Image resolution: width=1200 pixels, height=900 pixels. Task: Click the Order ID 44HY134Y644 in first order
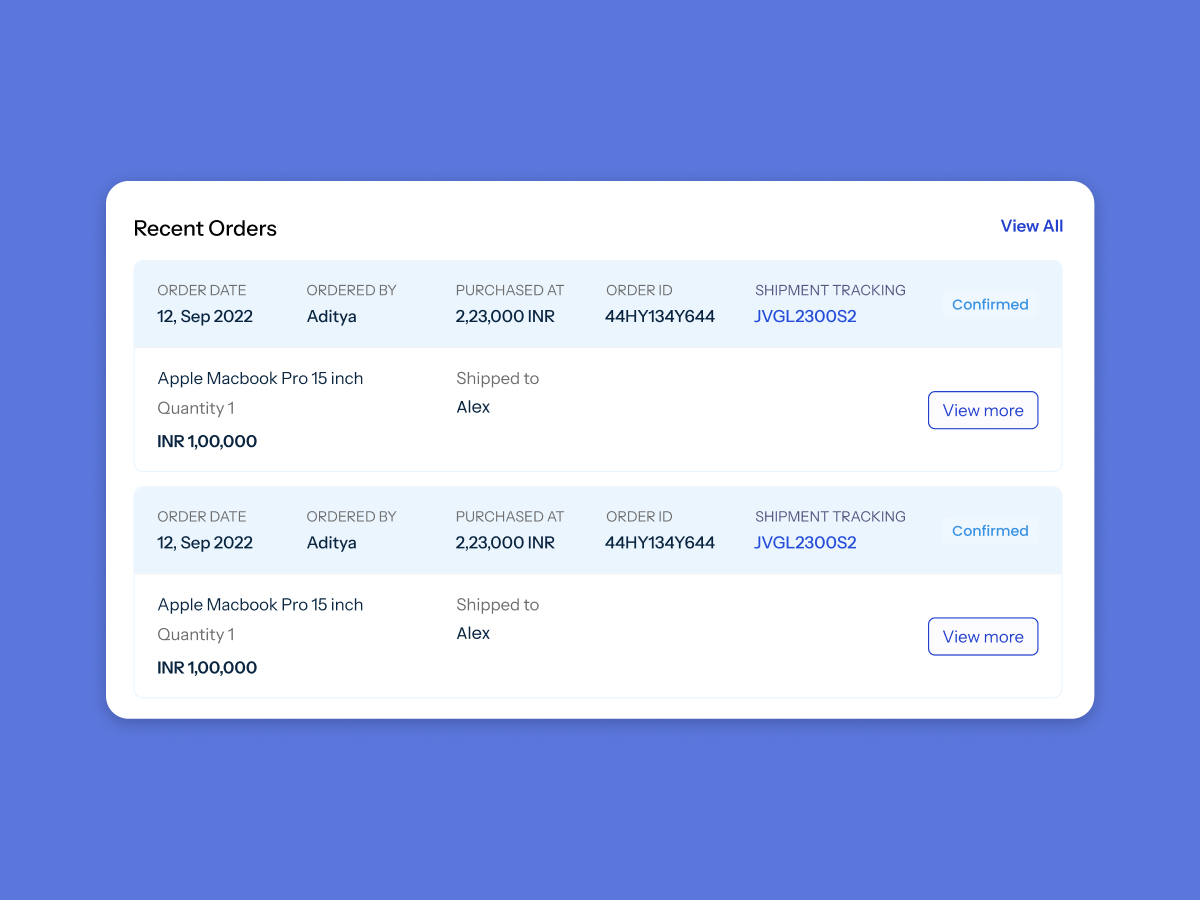click(660, 316)
